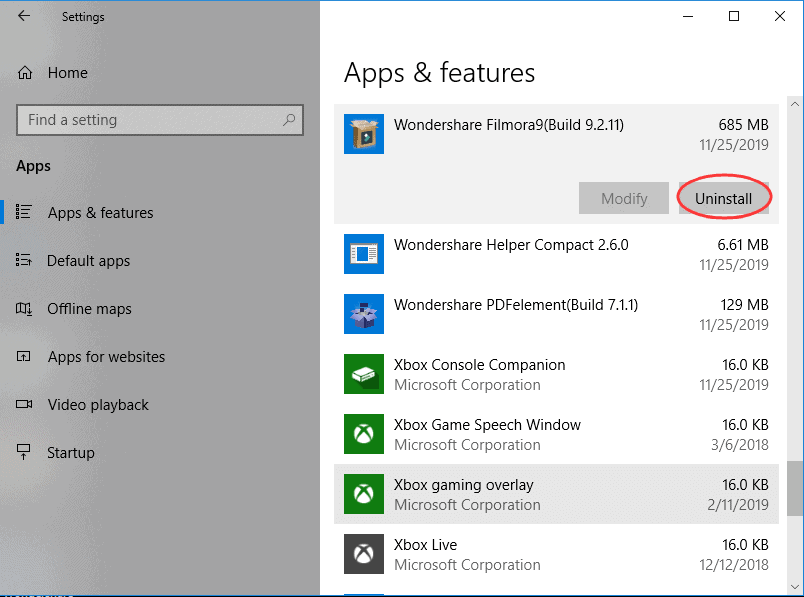Select Wondershare Helper Compact 2.6.0 entry
The height and width of the screenshot is (597, 804).
point(556,254)
